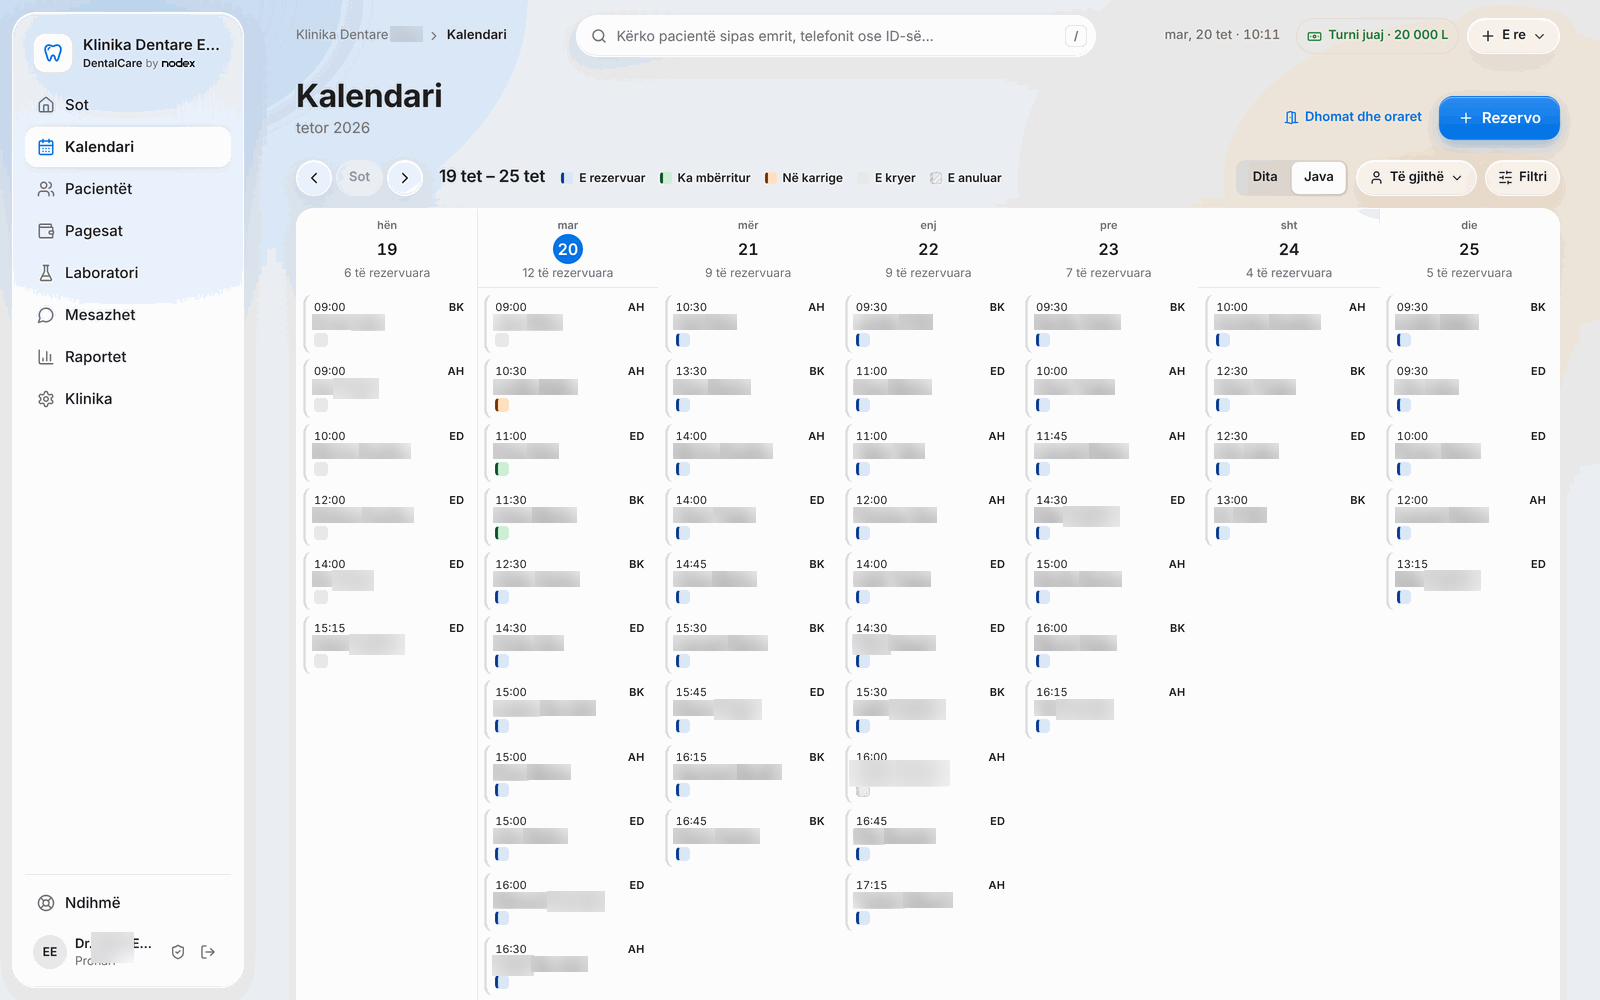Select the Kalendari sidebar item
The width and height of the screenshot is (1600, 1000).
pos(128,147)
